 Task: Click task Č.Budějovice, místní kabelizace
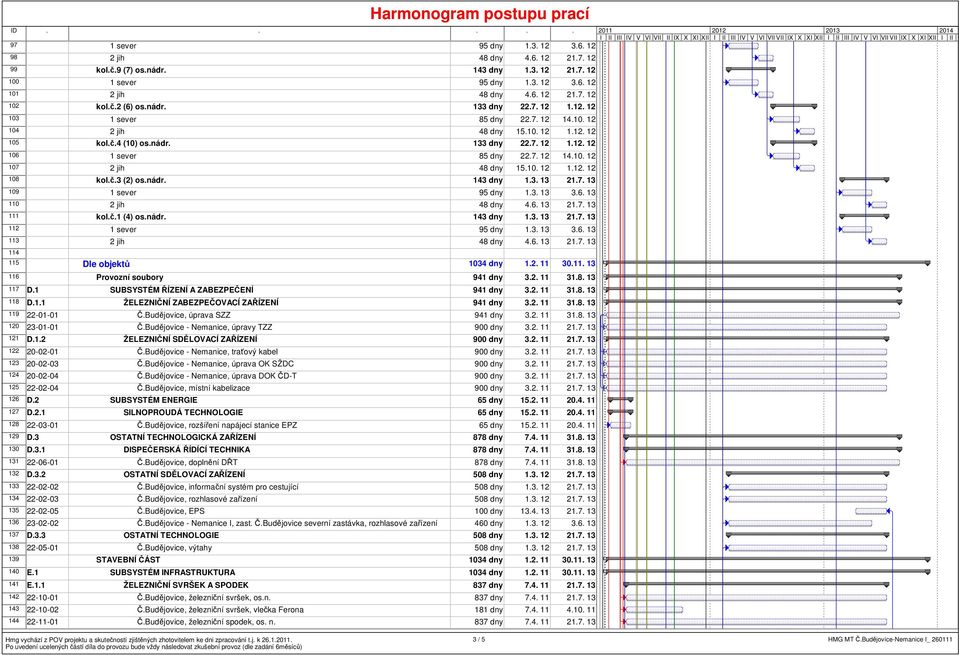[193, 388]
